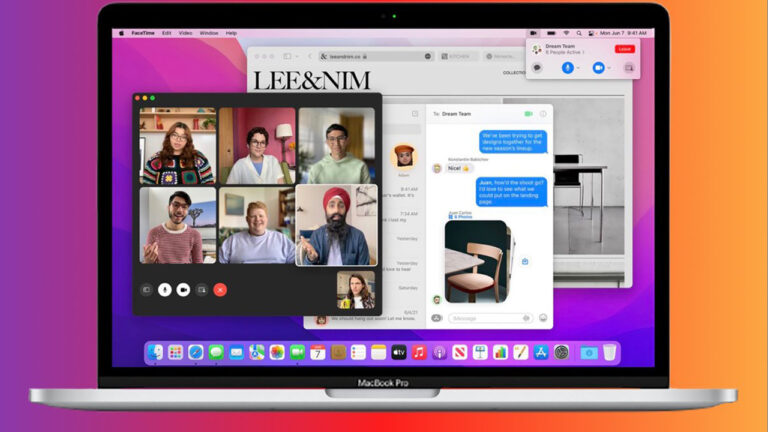Open Photos from the Dock
The image size is (768, 432).
point(277,353)
